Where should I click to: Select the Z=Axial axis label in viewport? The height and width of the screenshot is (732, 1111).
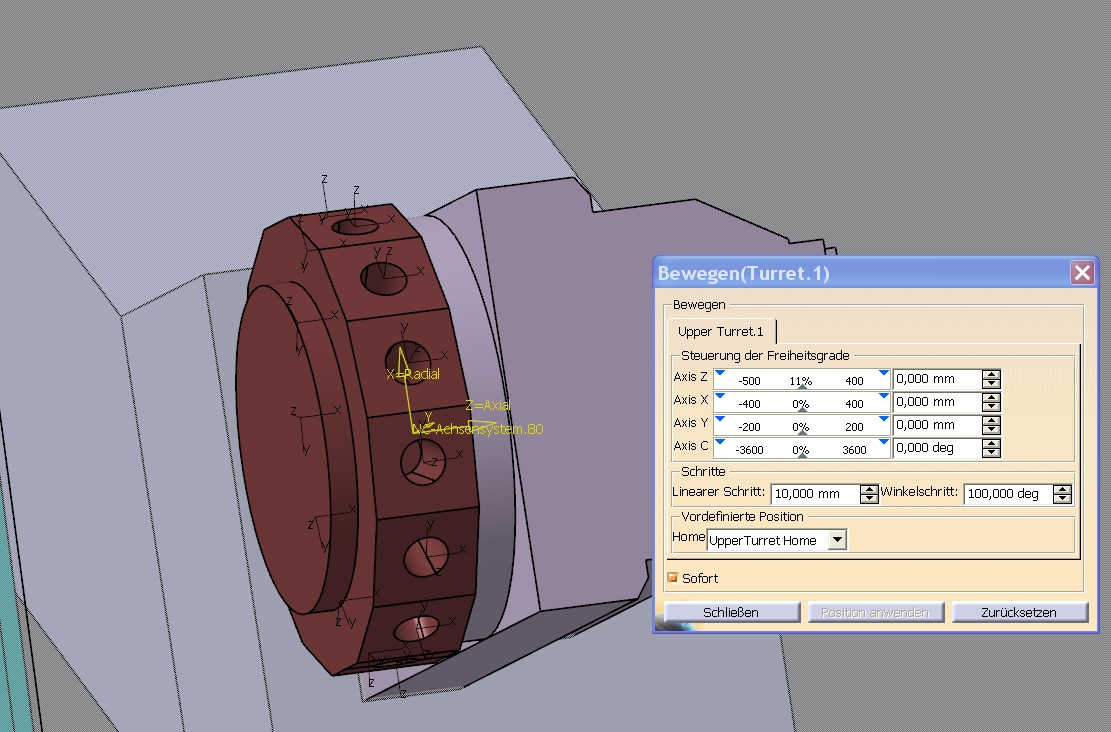pyautogui.click(x=487, y=405)
